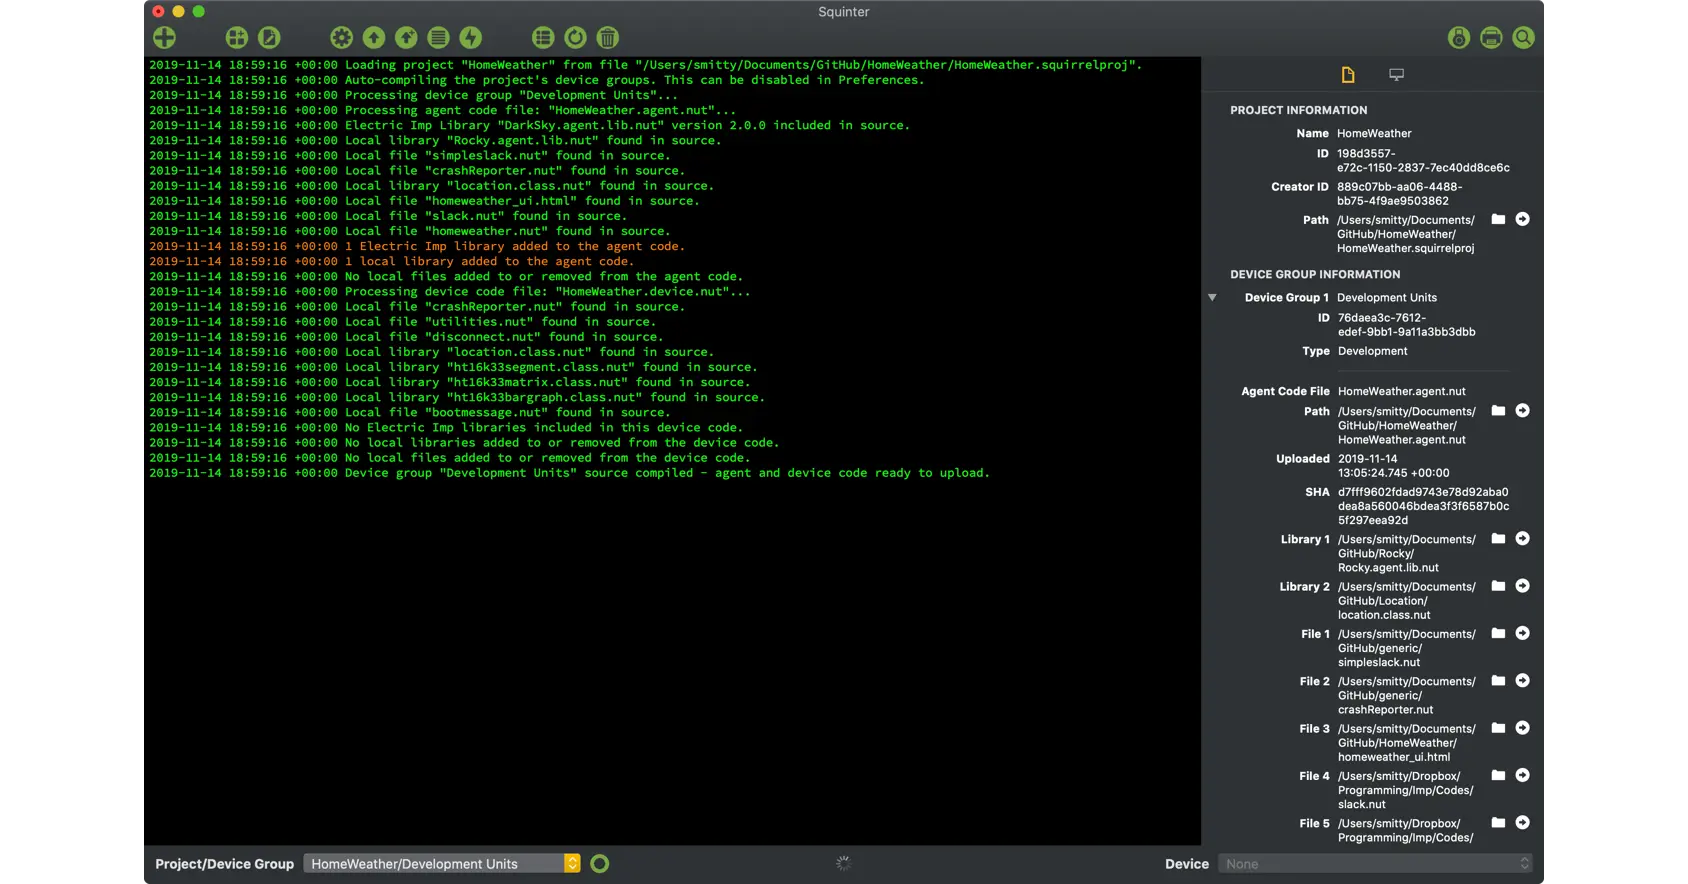Click the circular refresh arrow toolbar icon
The image size is (1688, 884).
pos(575,38)
